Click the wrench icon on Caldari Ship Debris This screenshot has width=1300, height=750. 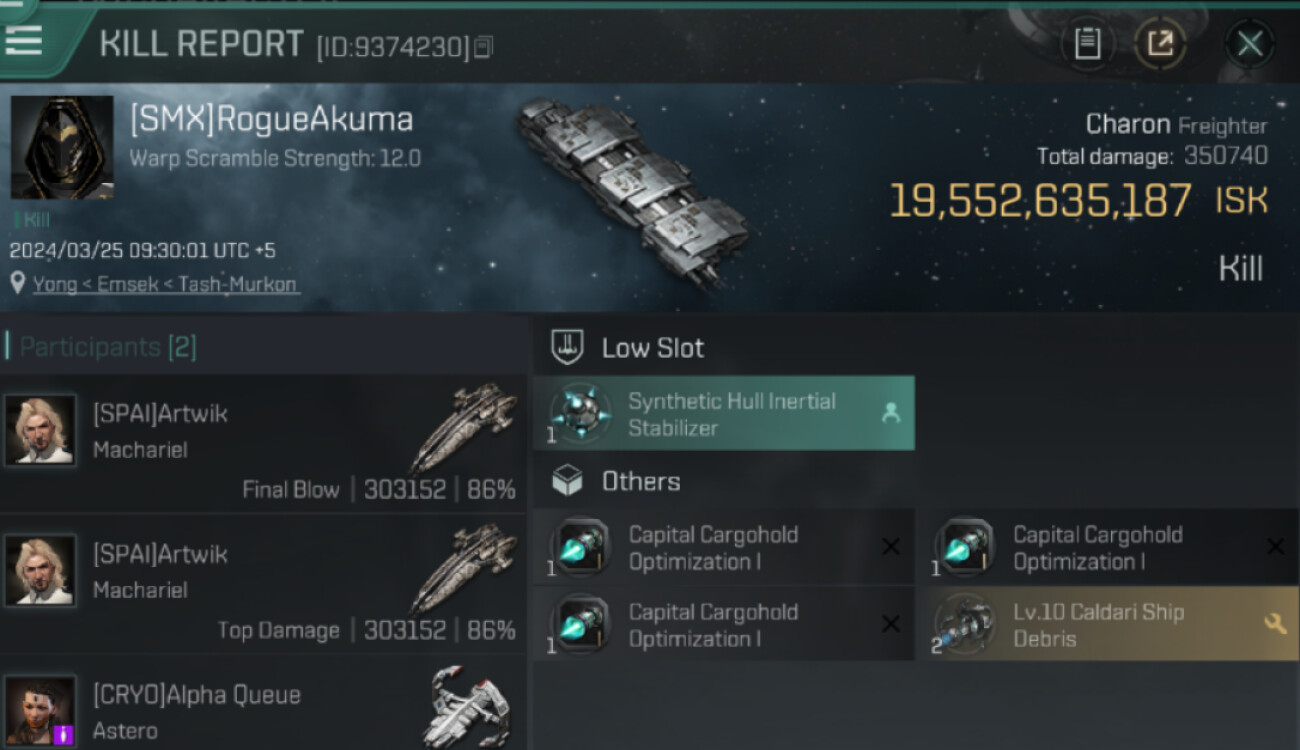[x=1275, y=624]
